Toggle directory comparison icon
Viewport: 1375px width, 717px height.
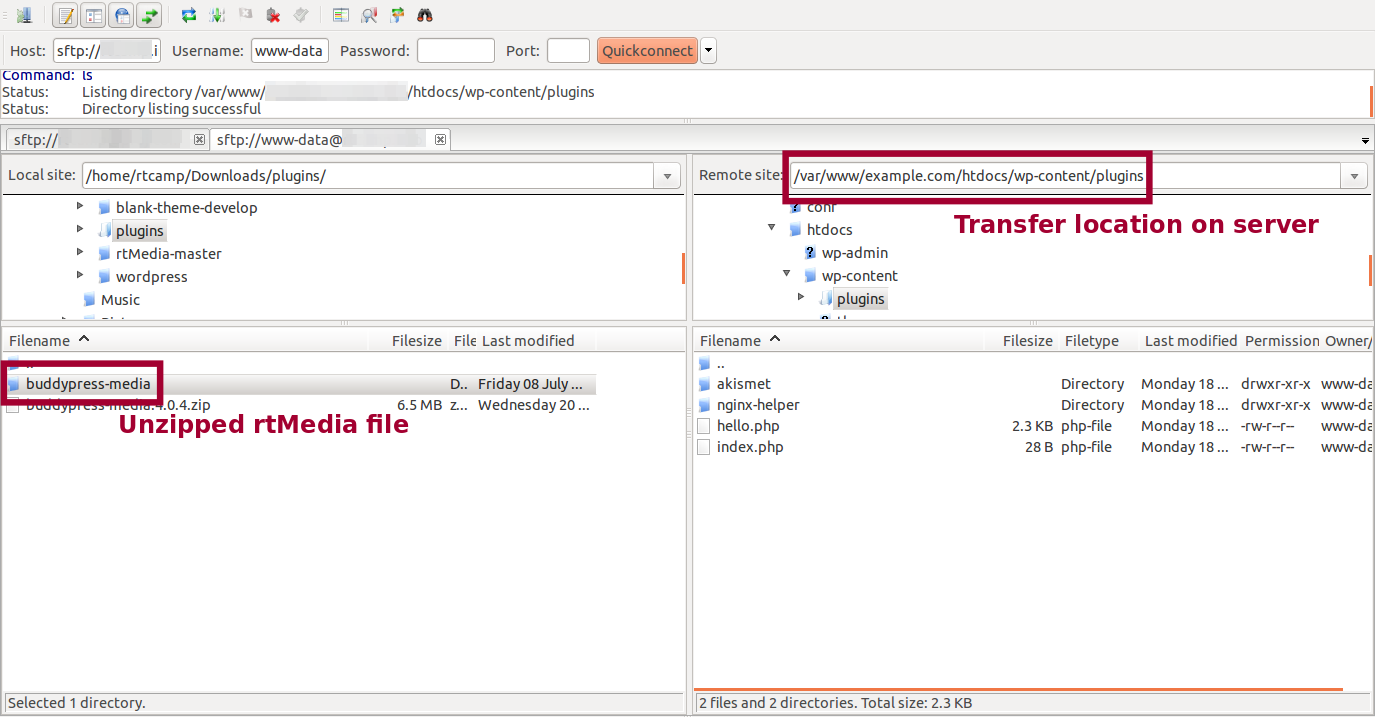[369, 15]
